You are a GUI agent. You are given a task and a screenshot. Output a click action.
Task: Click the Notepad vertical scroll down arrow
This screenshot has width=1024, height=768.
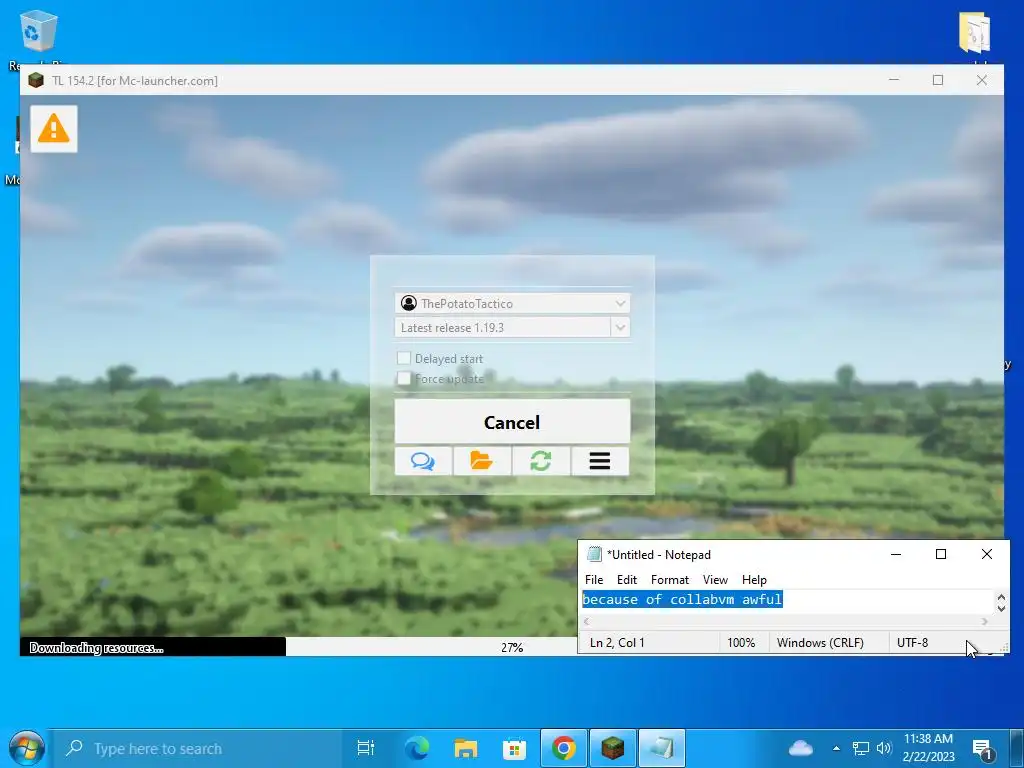tap(1001, 608)
